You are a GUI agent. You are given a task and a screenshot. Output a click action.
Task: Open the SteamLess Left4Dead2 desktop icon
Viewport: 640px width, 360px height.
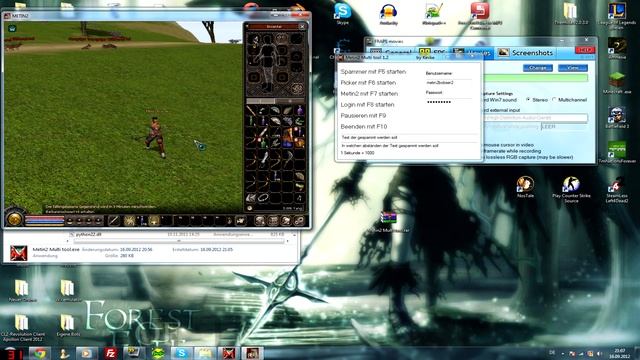point(616,189)
